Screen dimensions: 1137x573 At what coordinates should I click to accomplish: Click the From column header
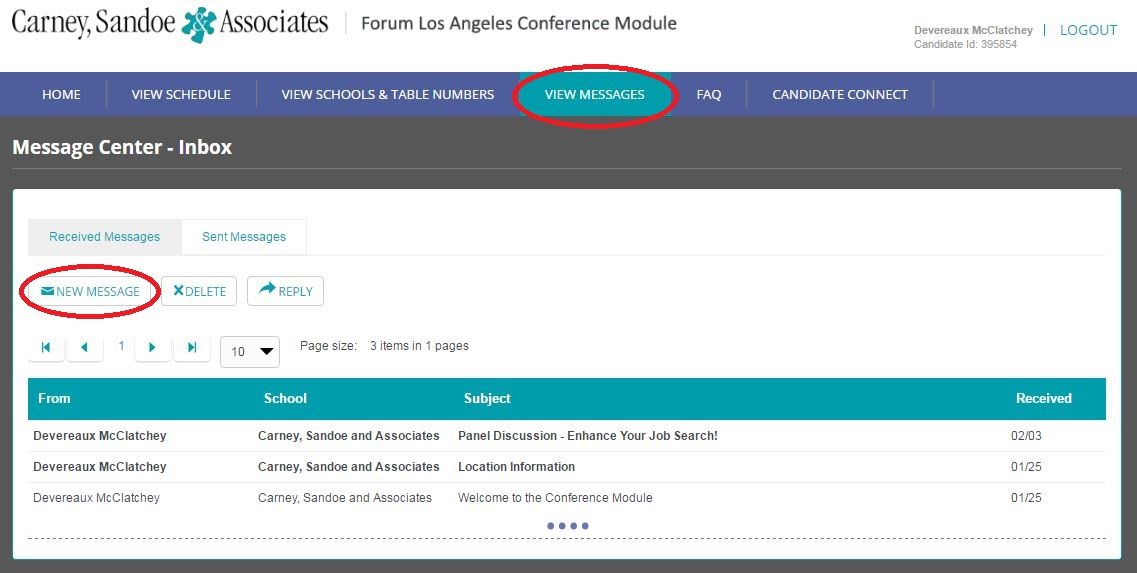pyautogui.click(x=54, y=398)
